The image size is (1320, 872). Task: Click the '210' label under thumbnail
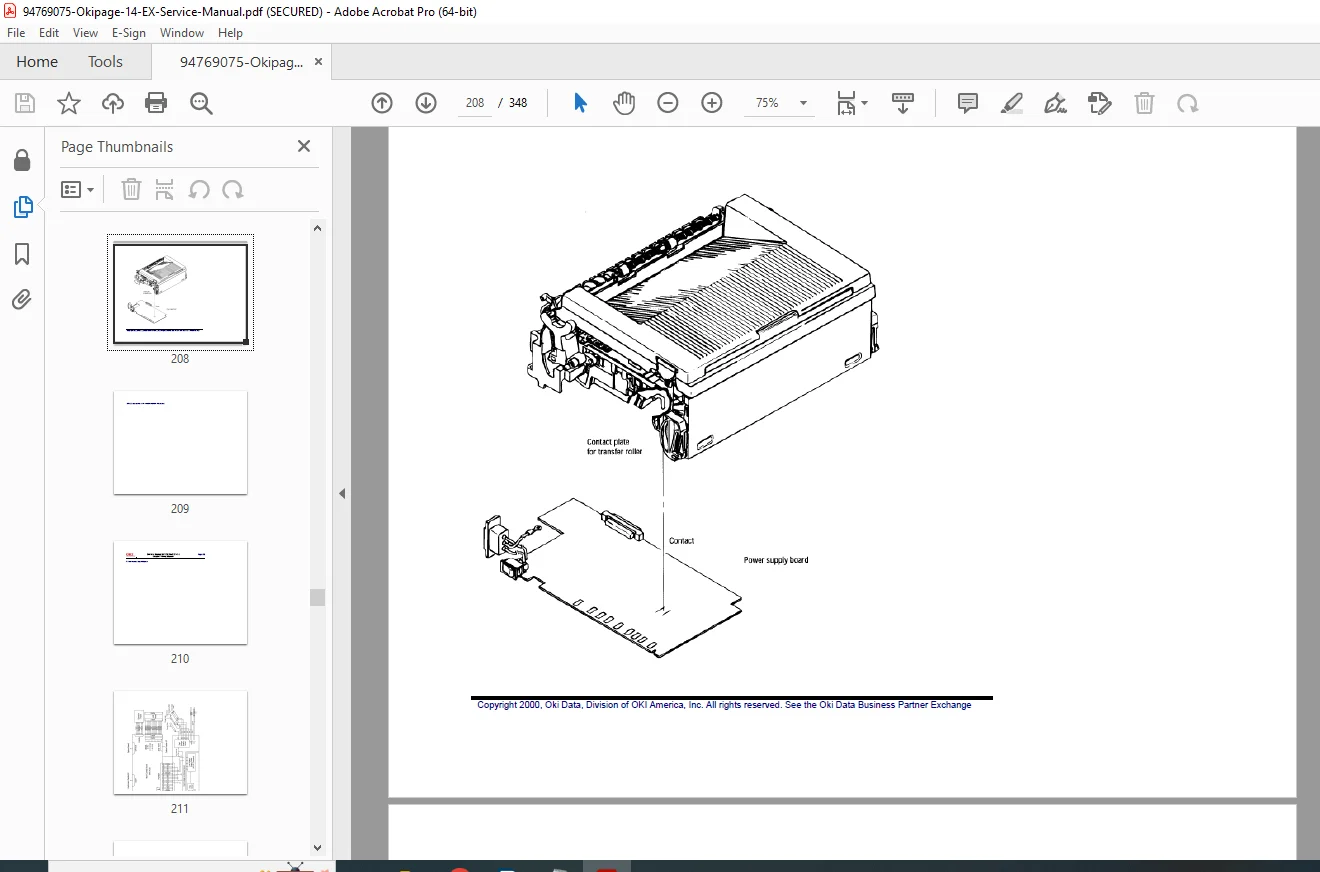pos(180,659)
